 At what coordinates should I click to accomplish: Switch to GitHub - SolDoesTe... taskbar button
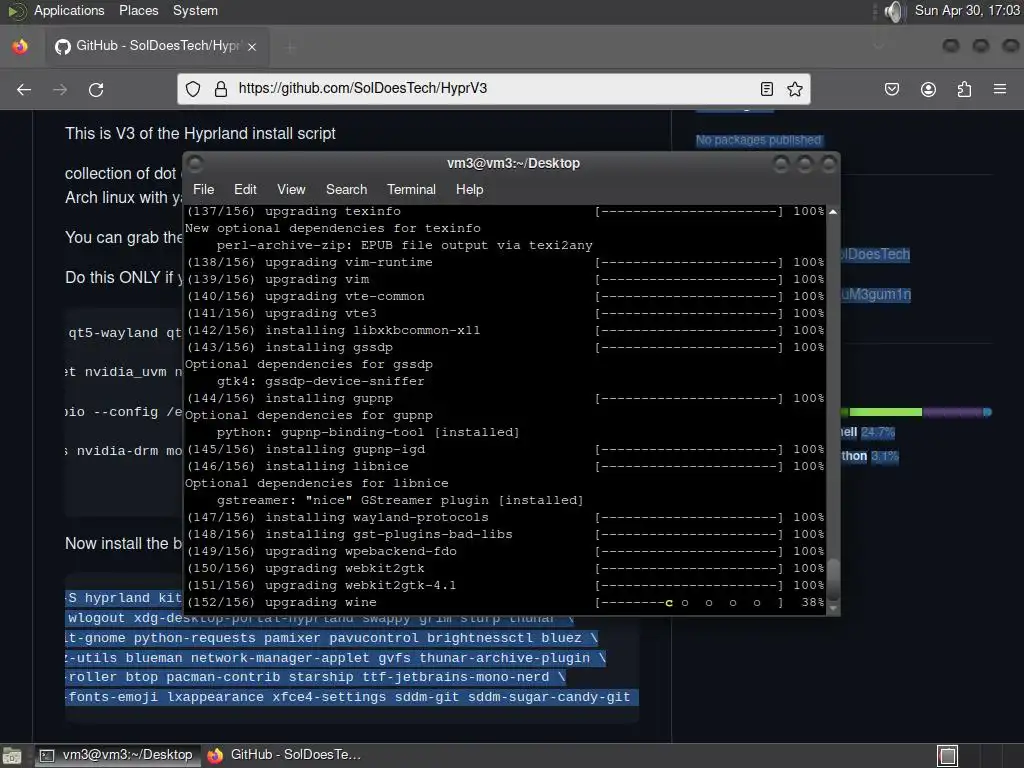[284, 755]
